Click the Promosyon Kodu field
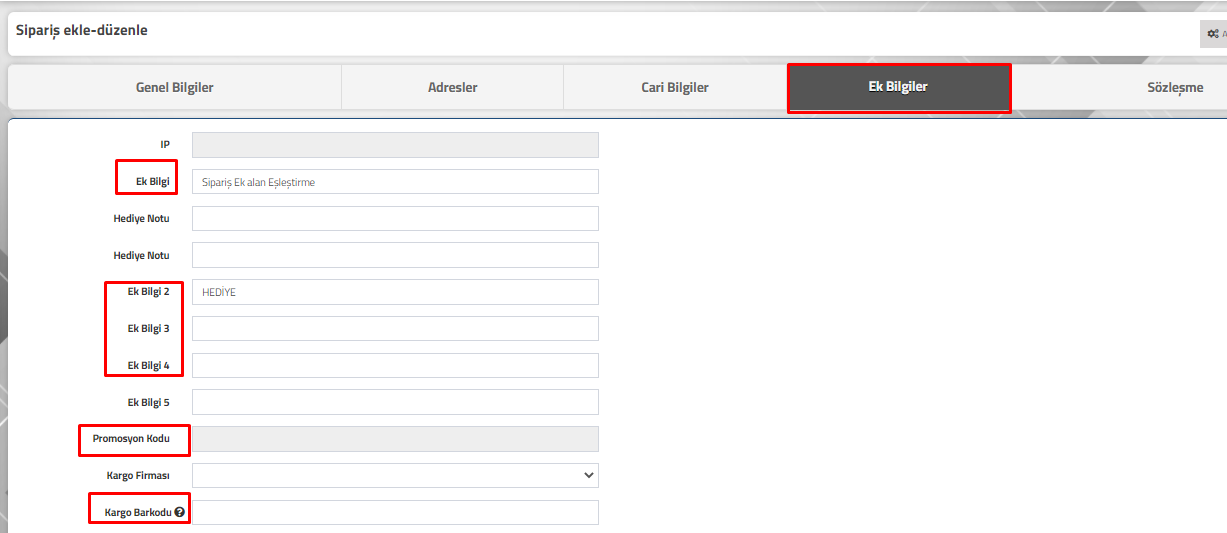 395,439
